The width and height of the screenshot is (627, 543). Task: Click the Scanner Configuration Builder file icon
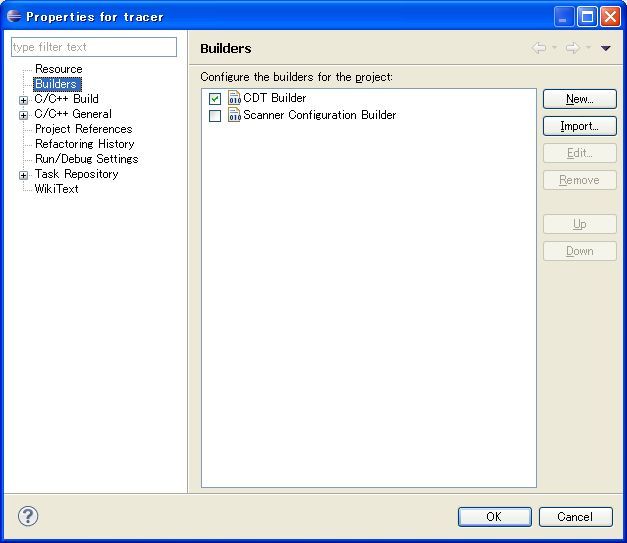pos(234,115)
